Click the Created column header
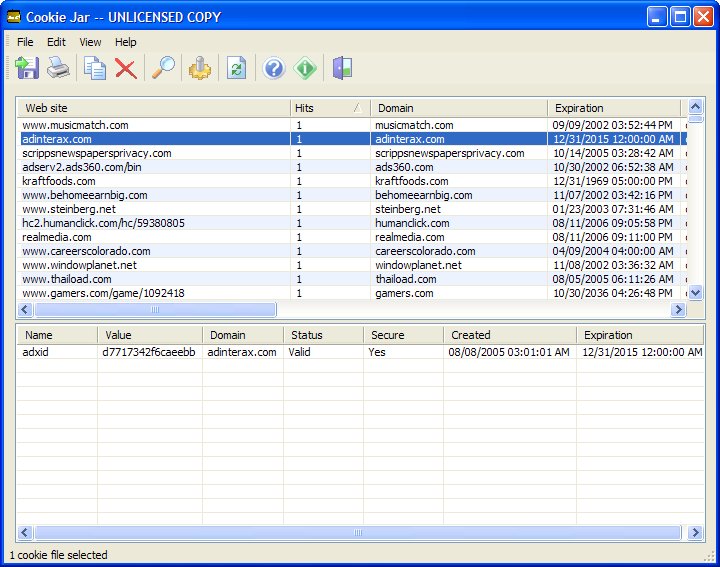The height and width of the screenshot is (567, 720). [x=510, y=335]
